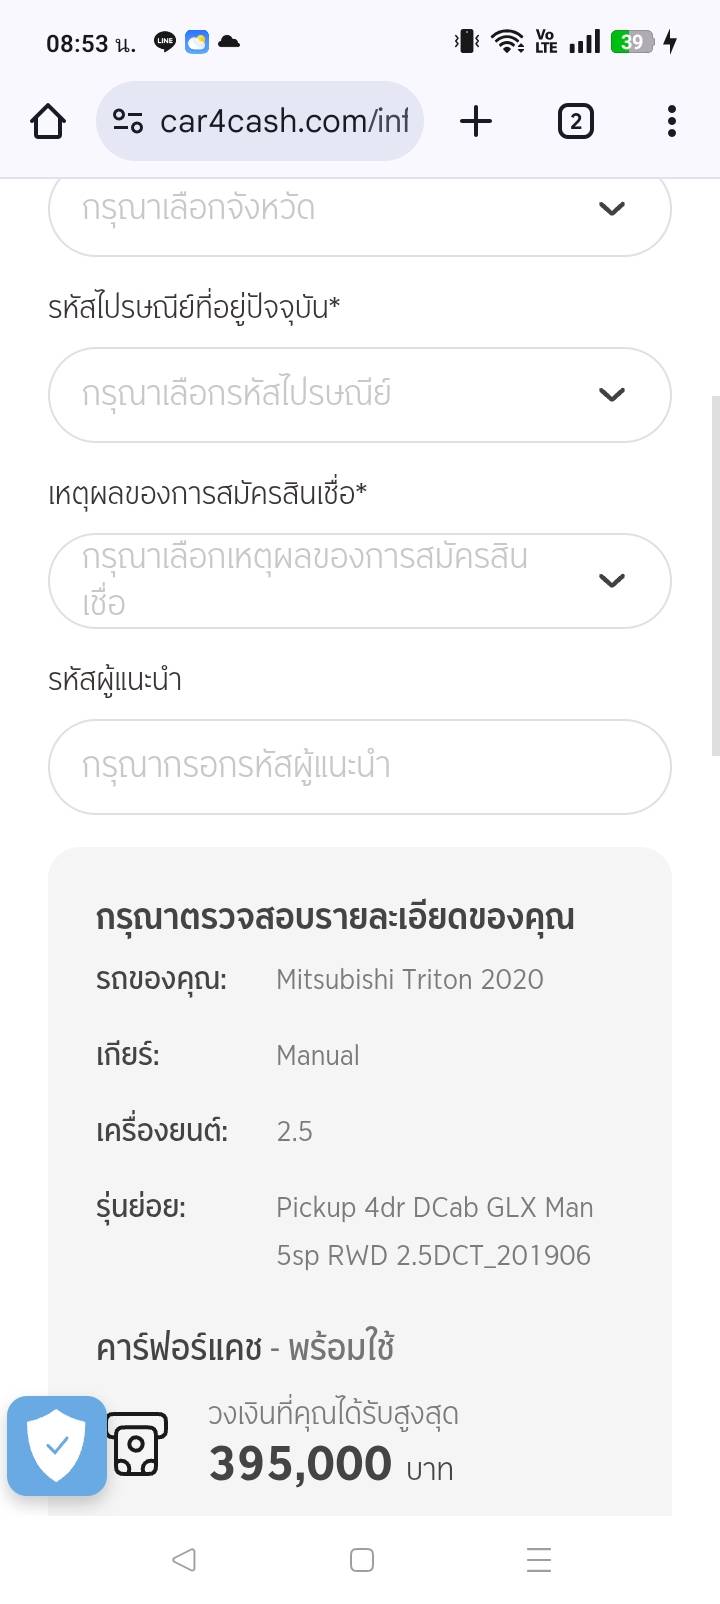Select the Mitsubishi Triton 2020 car text
Viewport: 720px width, 1604px height.
coord(409,979)
